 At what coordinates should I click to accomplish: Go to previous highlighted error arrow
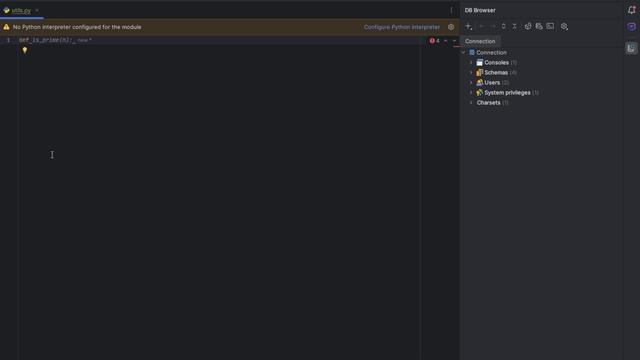pos(446,41)
